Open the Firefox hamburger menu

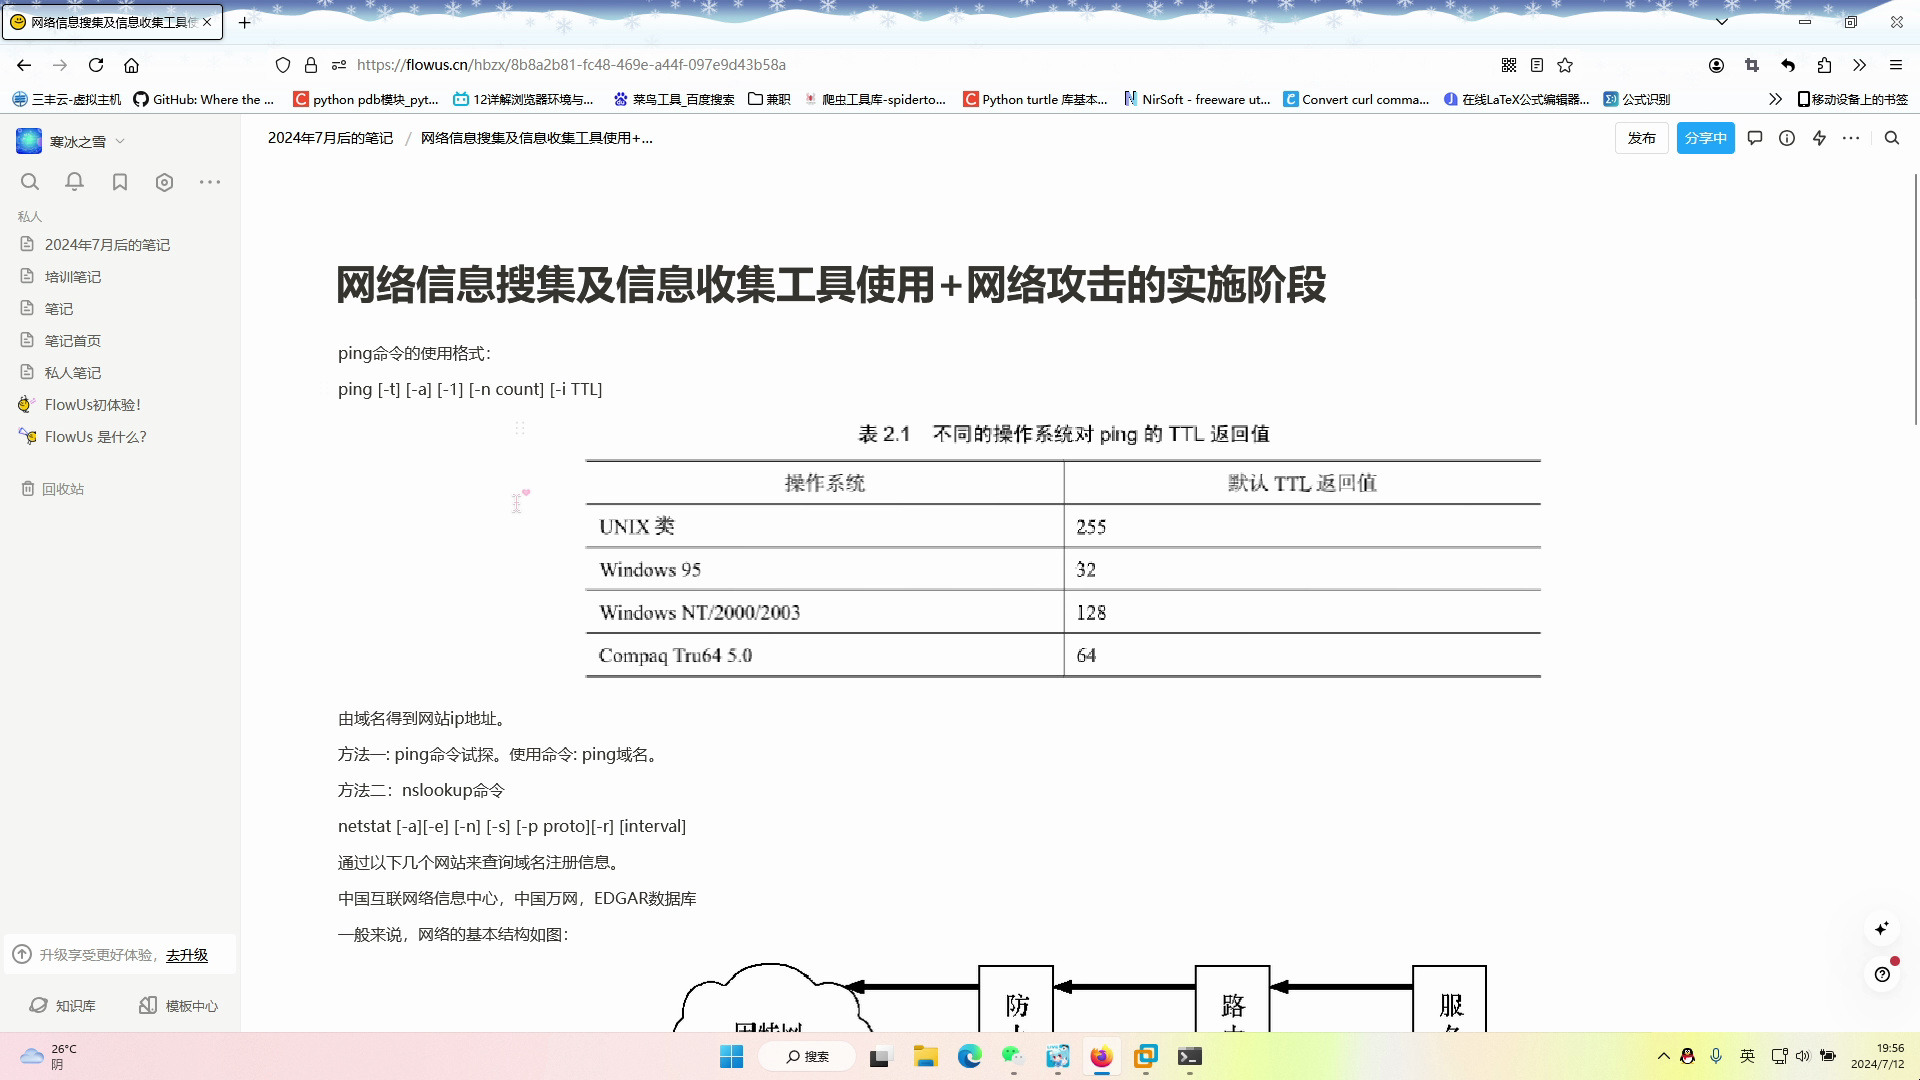1895,65
